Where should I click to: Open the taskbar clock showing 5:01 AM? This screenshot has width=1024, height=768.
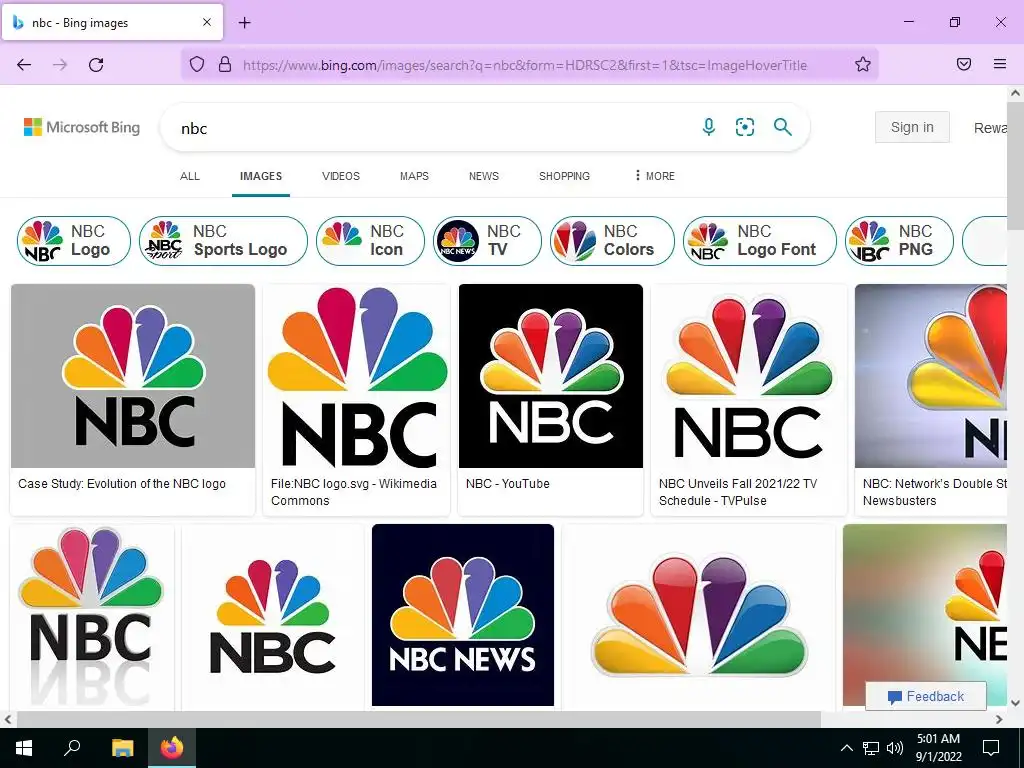(938, 748)
